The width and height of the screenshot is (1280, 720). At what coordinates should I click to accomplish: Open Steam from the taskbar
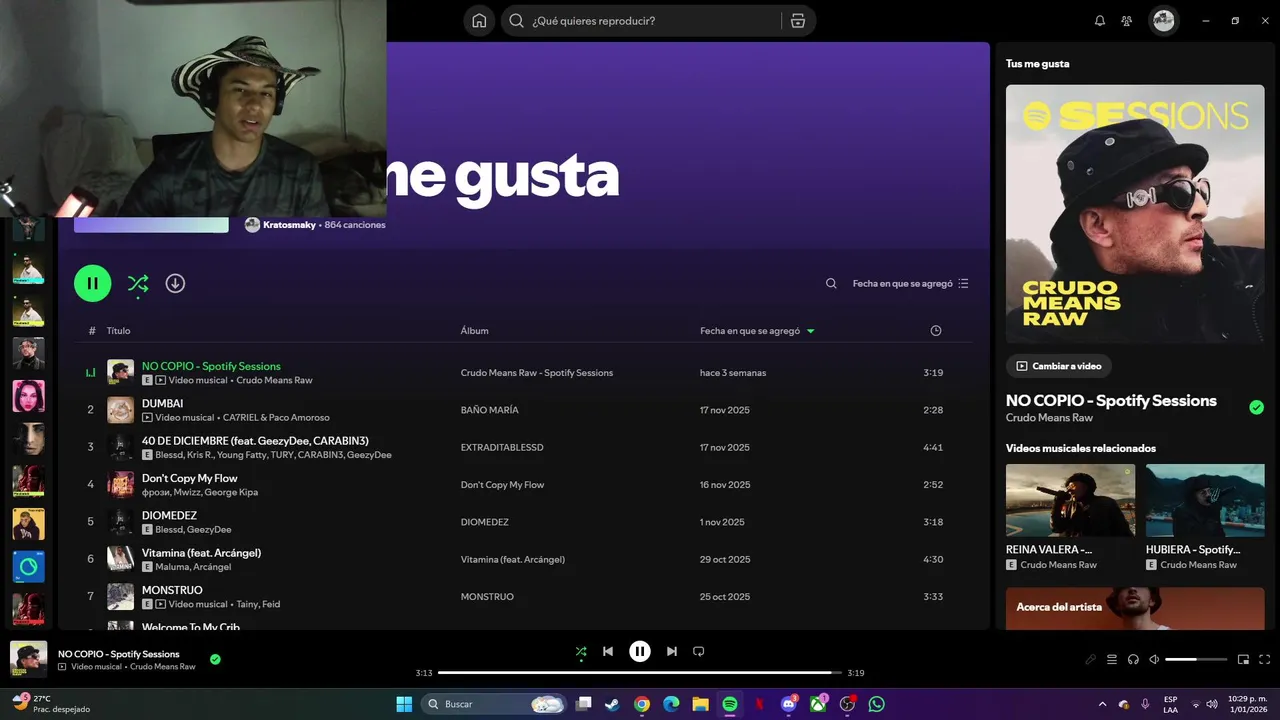coord(612,704)
